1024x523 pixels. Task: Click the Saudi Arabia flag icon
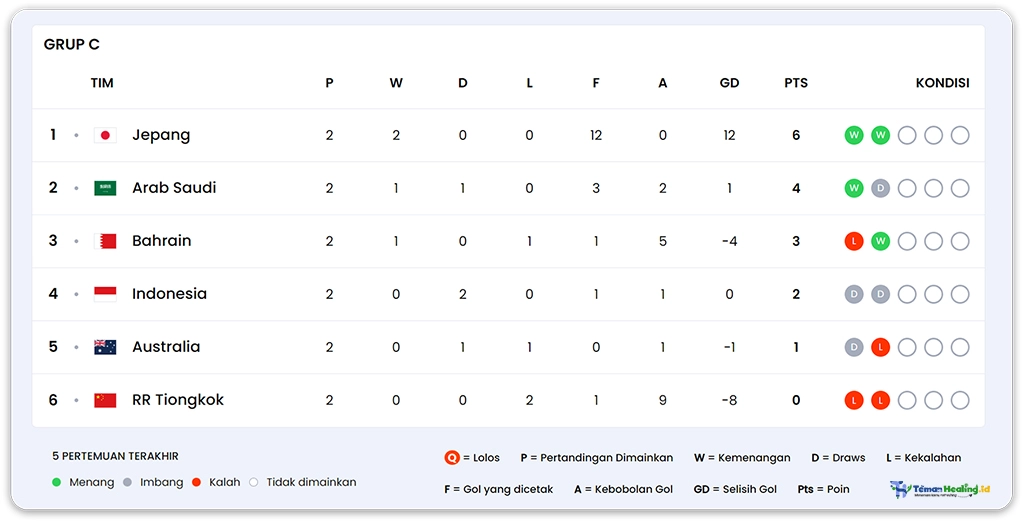(x=105, y=188)
